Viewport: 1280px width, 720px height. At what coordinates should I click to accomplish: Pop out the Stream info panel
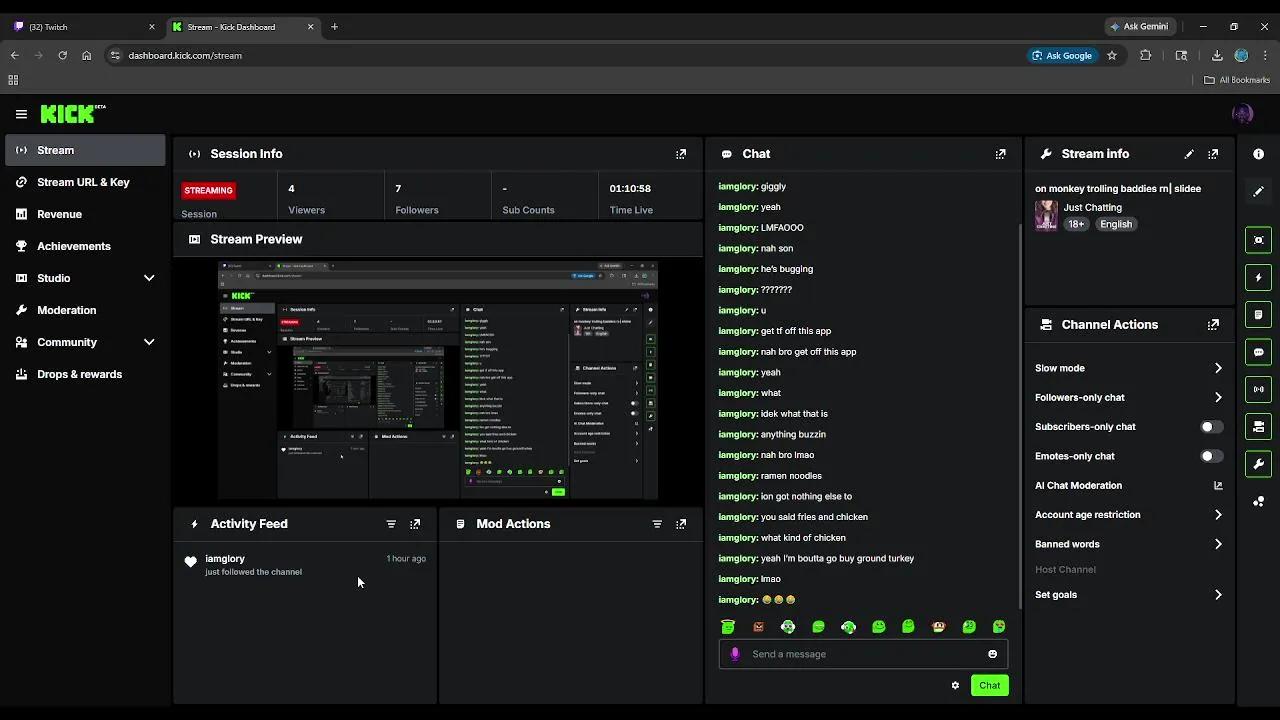1213,154
